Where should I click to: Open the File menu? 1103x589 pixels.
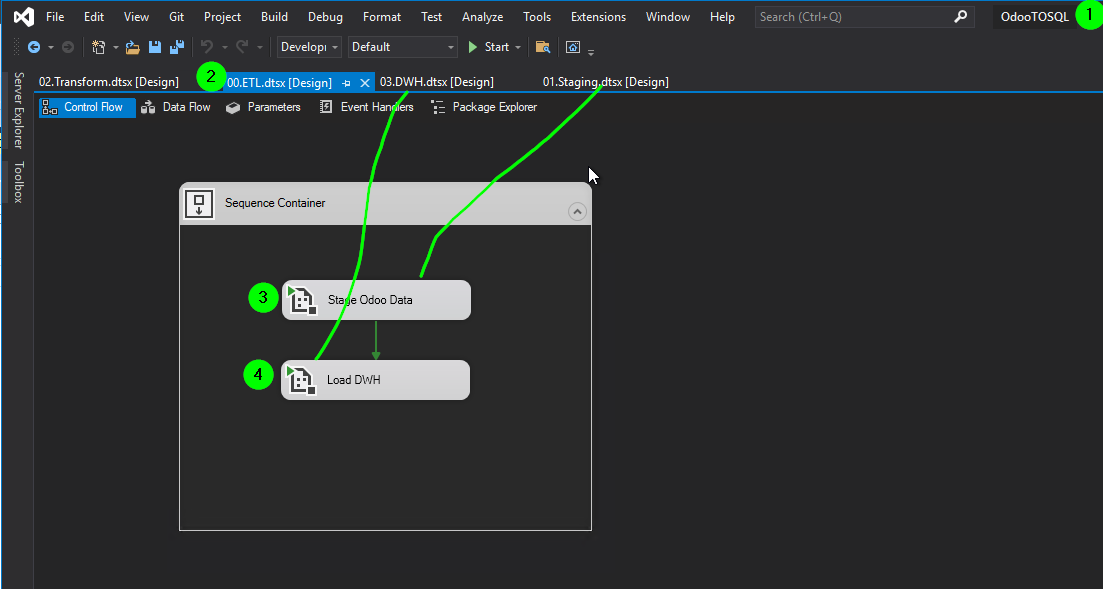click(55, 17)
